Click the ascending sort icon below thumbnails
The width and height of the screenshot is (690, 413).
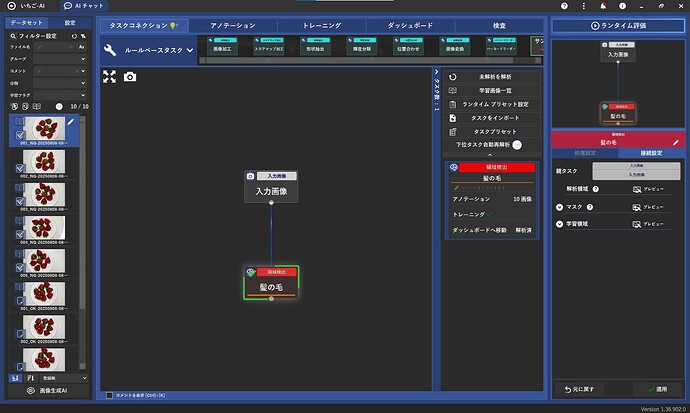click(x=15, y=378)
